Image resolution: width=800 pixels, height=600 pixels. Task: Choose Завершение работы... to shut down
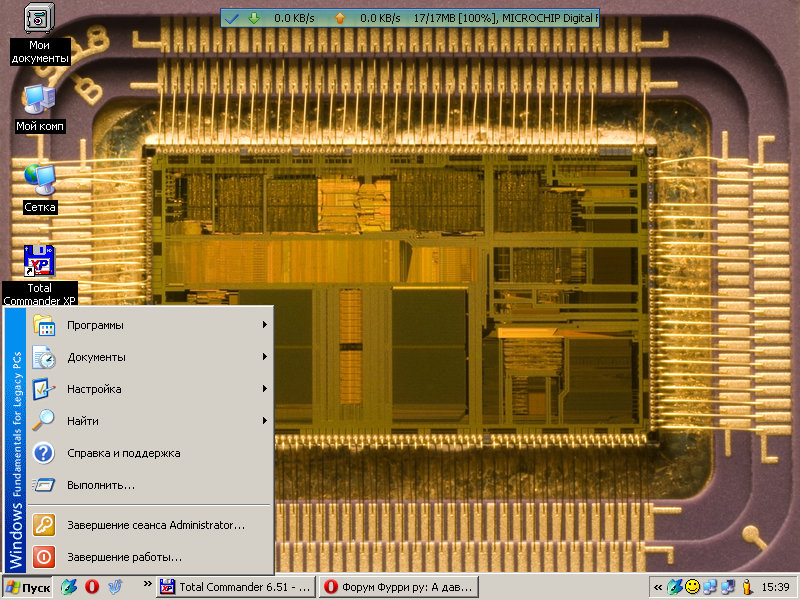(124, 557)
